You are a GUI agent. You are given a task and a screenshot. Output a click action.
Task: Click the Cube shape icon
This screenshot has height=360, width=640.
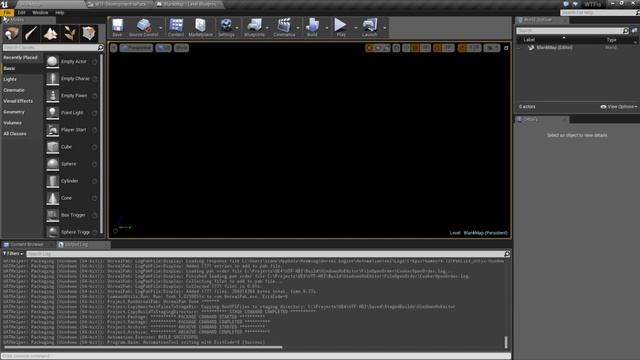pyautogui.click(x=52, y=147)
